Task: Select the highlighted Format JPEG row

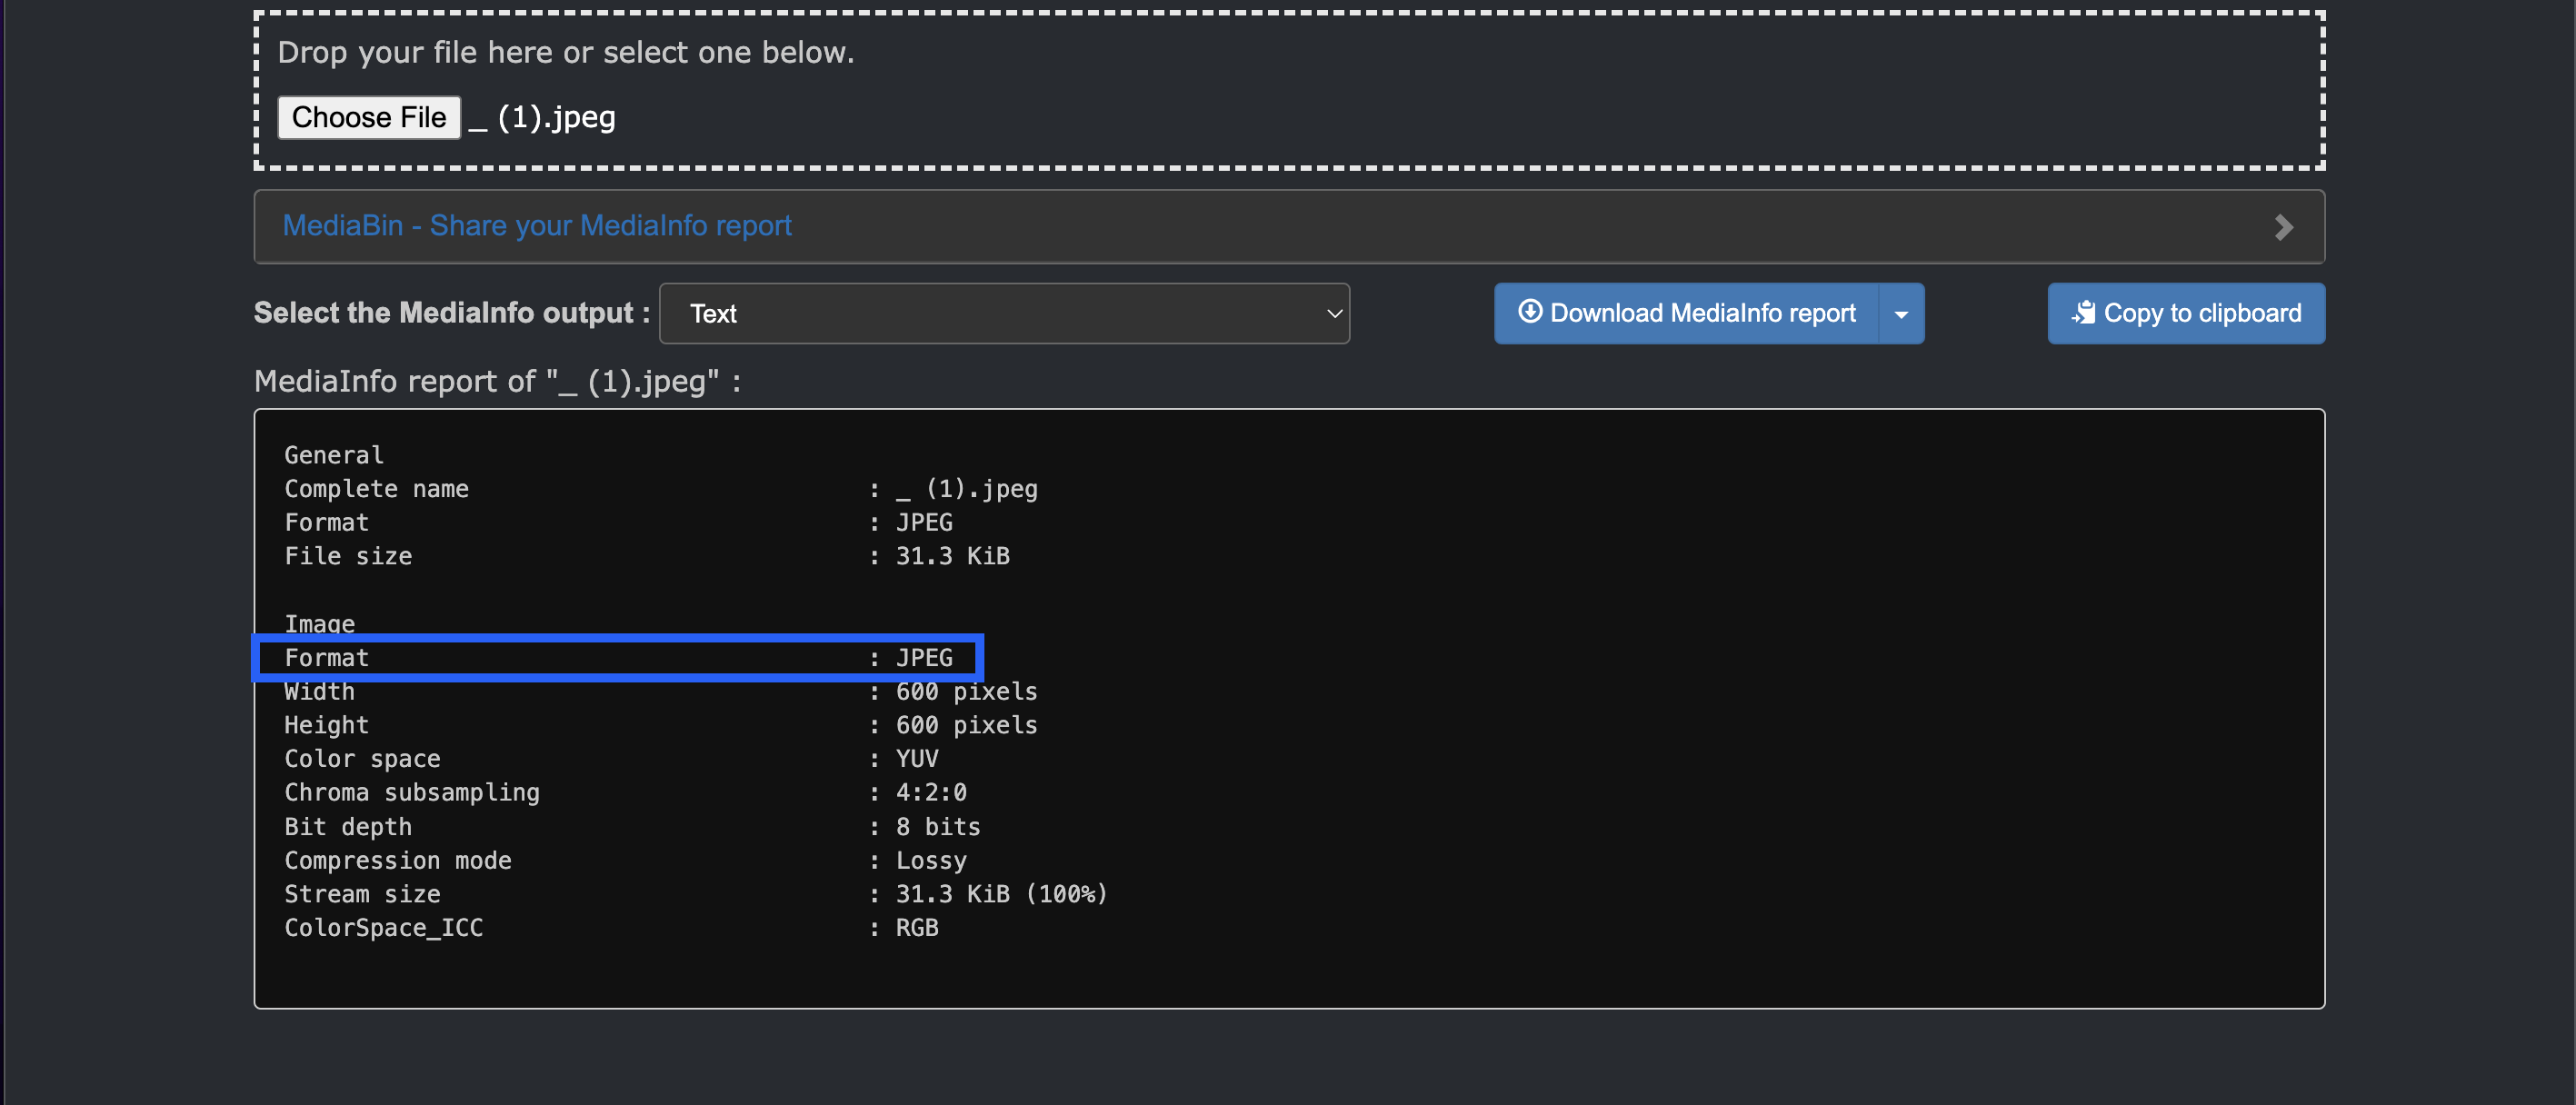Action: tap(618, 657)
